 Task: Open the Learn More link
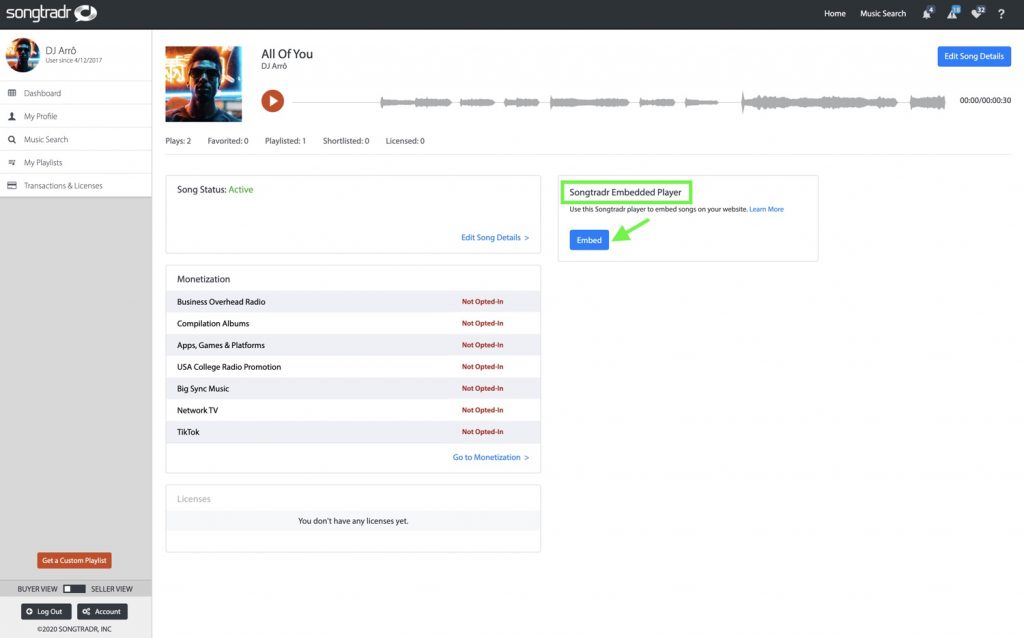point(766,209)
